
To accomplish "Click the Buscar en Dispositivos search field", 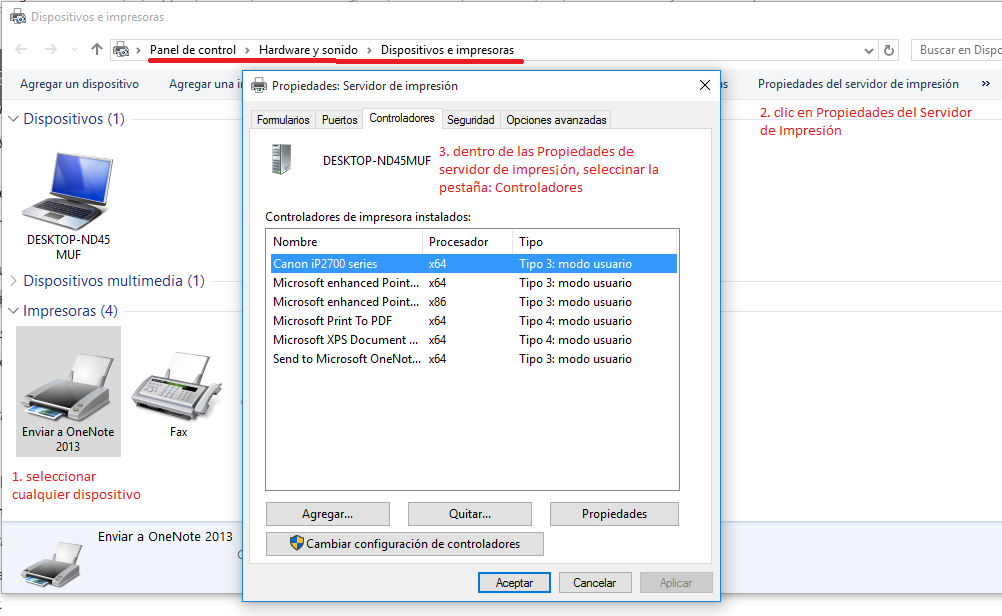I will pos(958,50).
